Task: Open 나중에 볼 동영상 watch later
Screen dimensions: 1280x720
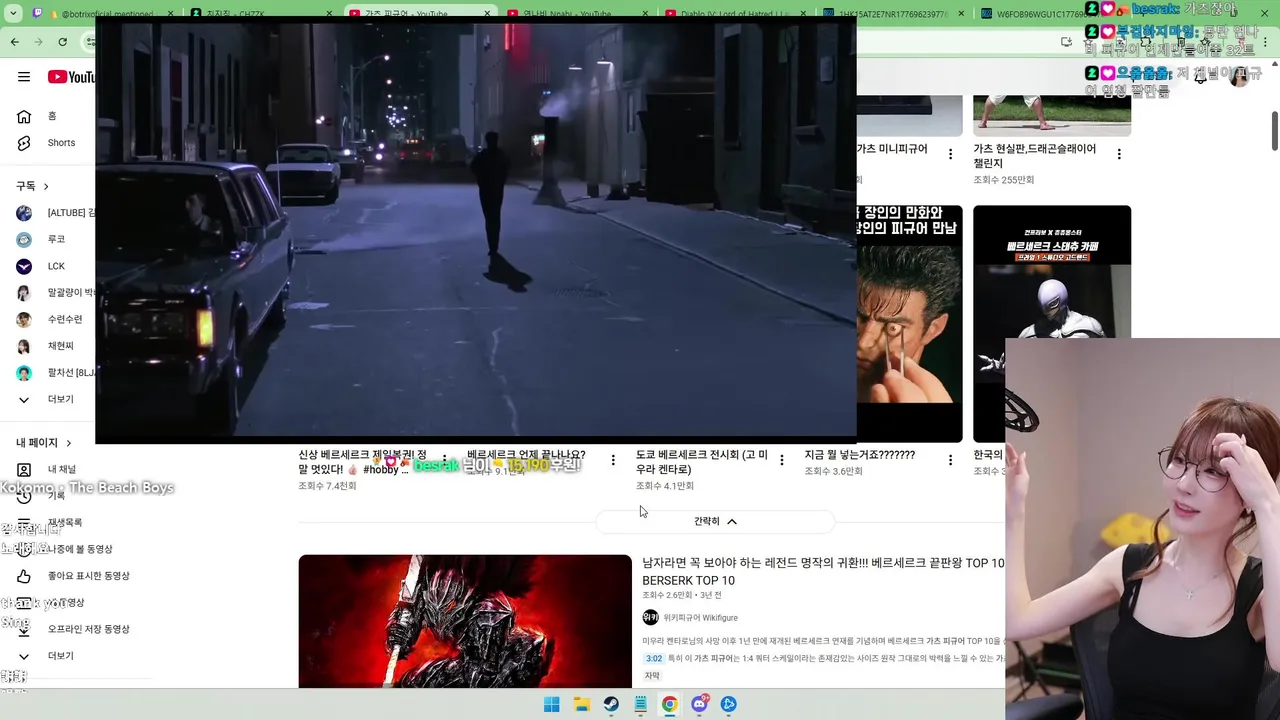Action: click(x=80, y=549)
